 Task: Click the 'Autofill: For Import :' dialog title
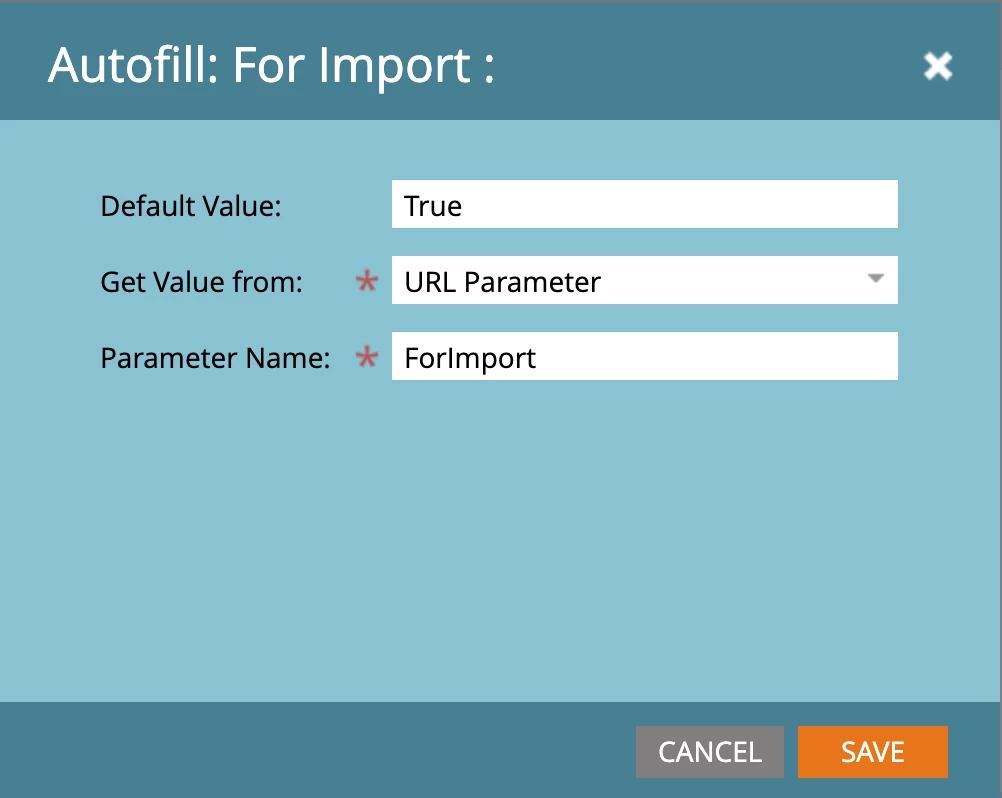(x=271, y=66)
